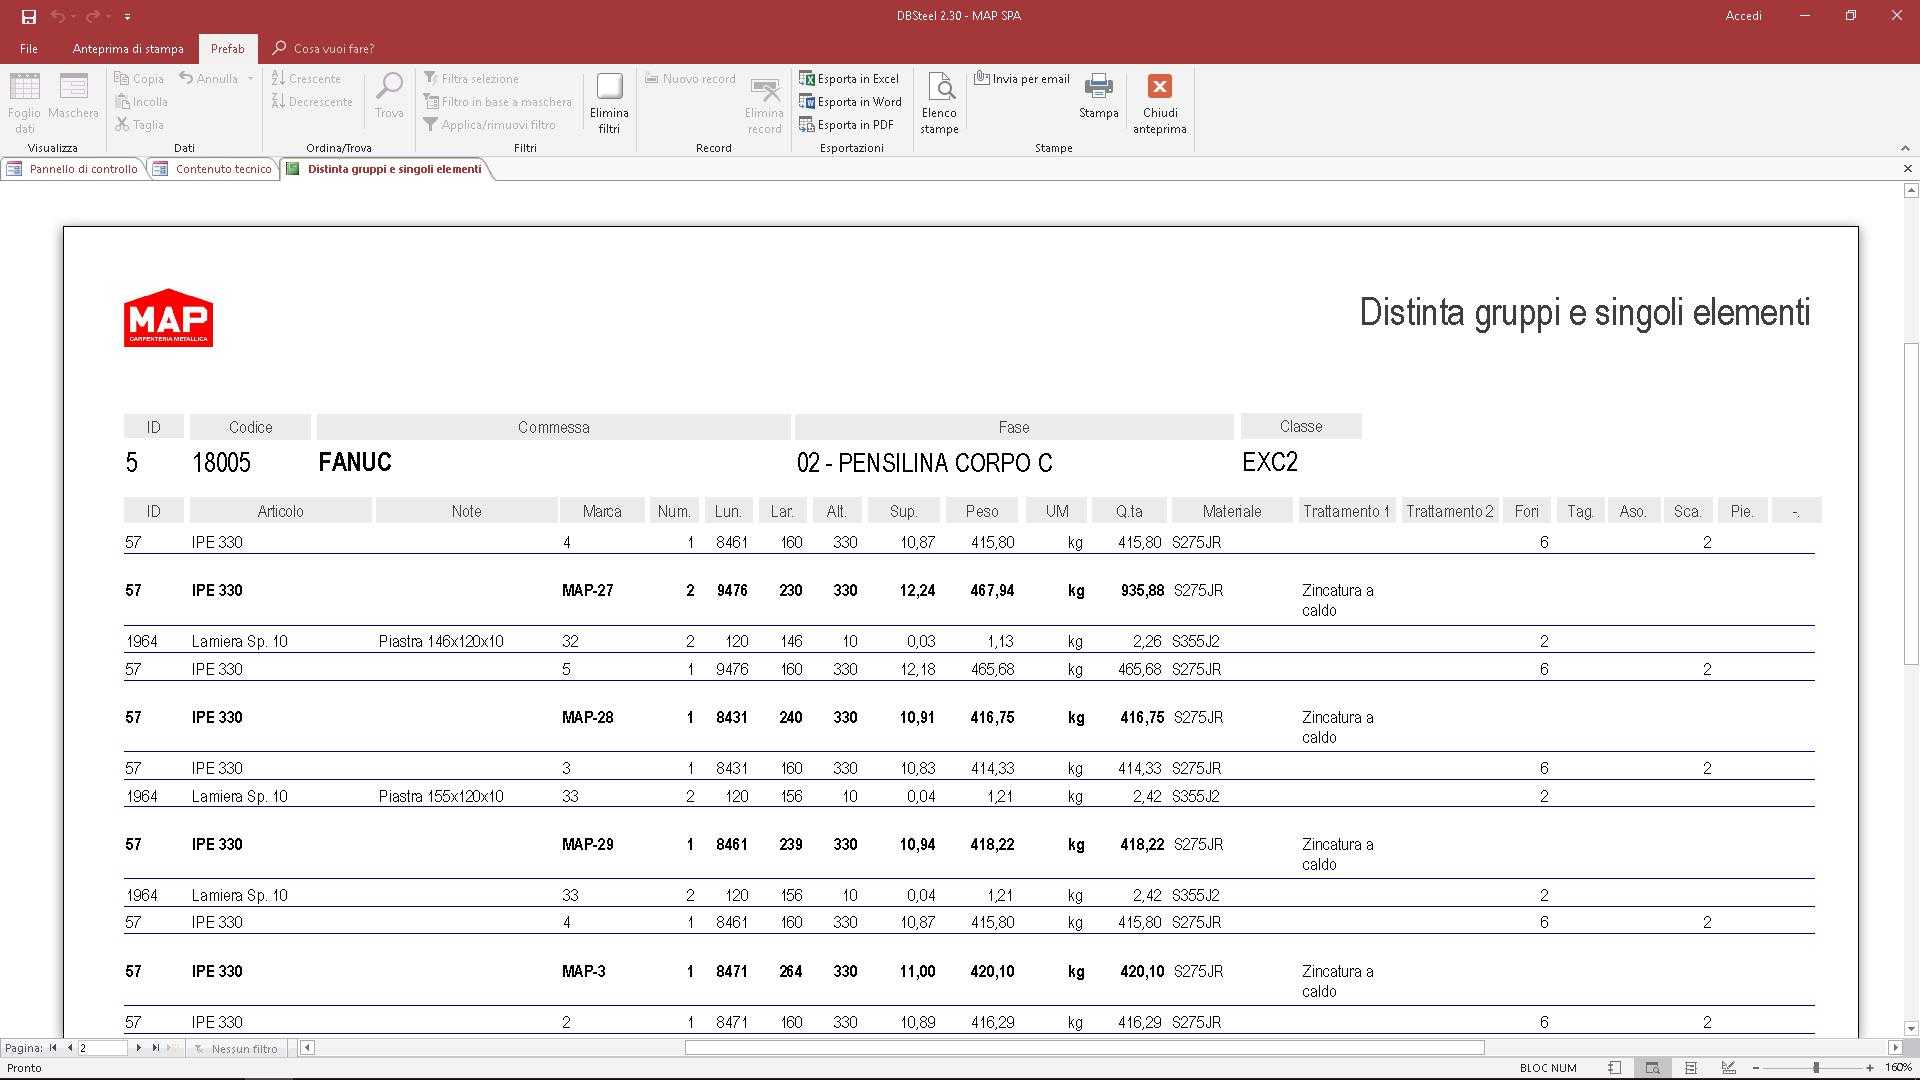Click Chiudi anteprima button
This screenshot has height=1080, width=1920.
[1160, 103]
